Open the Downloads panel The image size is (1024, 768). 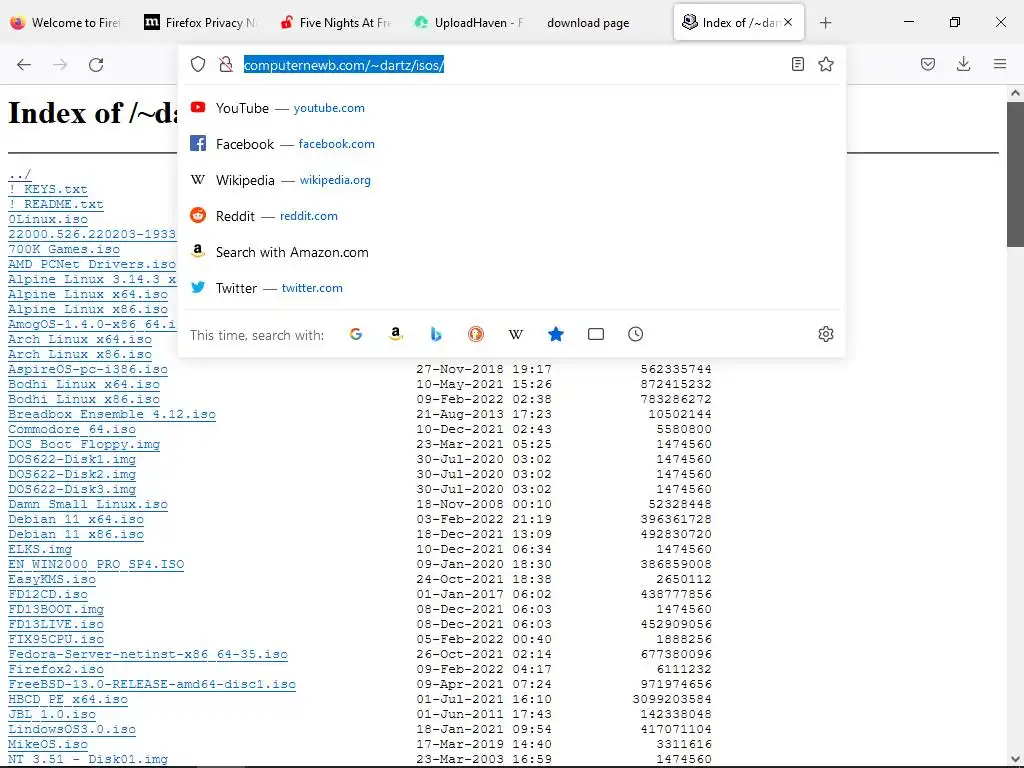pos(963,64)
